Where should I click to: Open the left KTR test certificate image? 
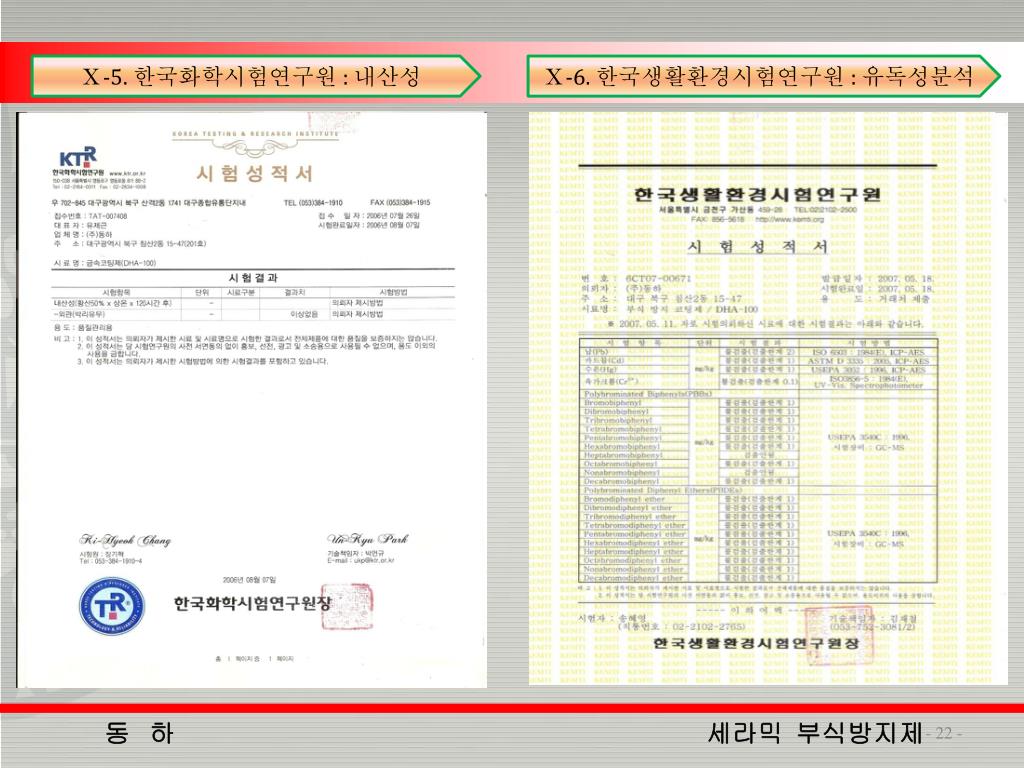pos(252,399)
